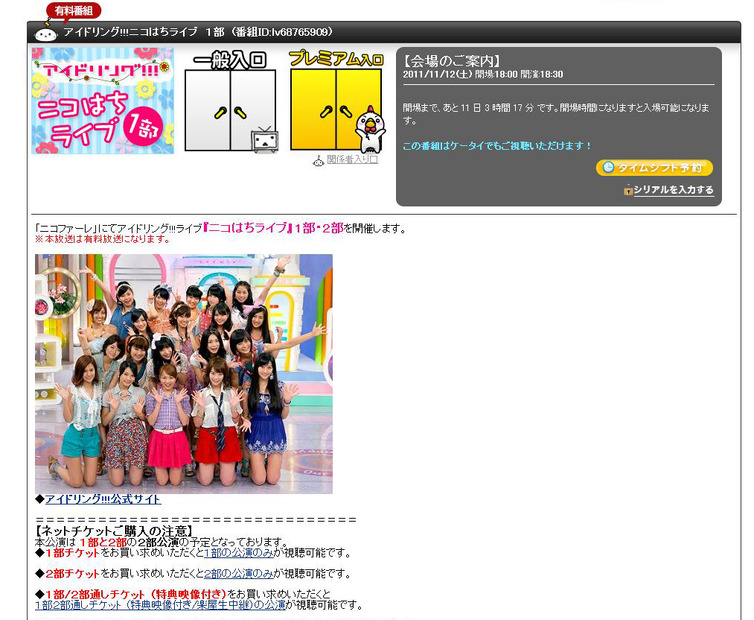Click この番組はケータイでもご視聴いただけます notice
This screenshot has height=620, width=754.
coord(497,146)
